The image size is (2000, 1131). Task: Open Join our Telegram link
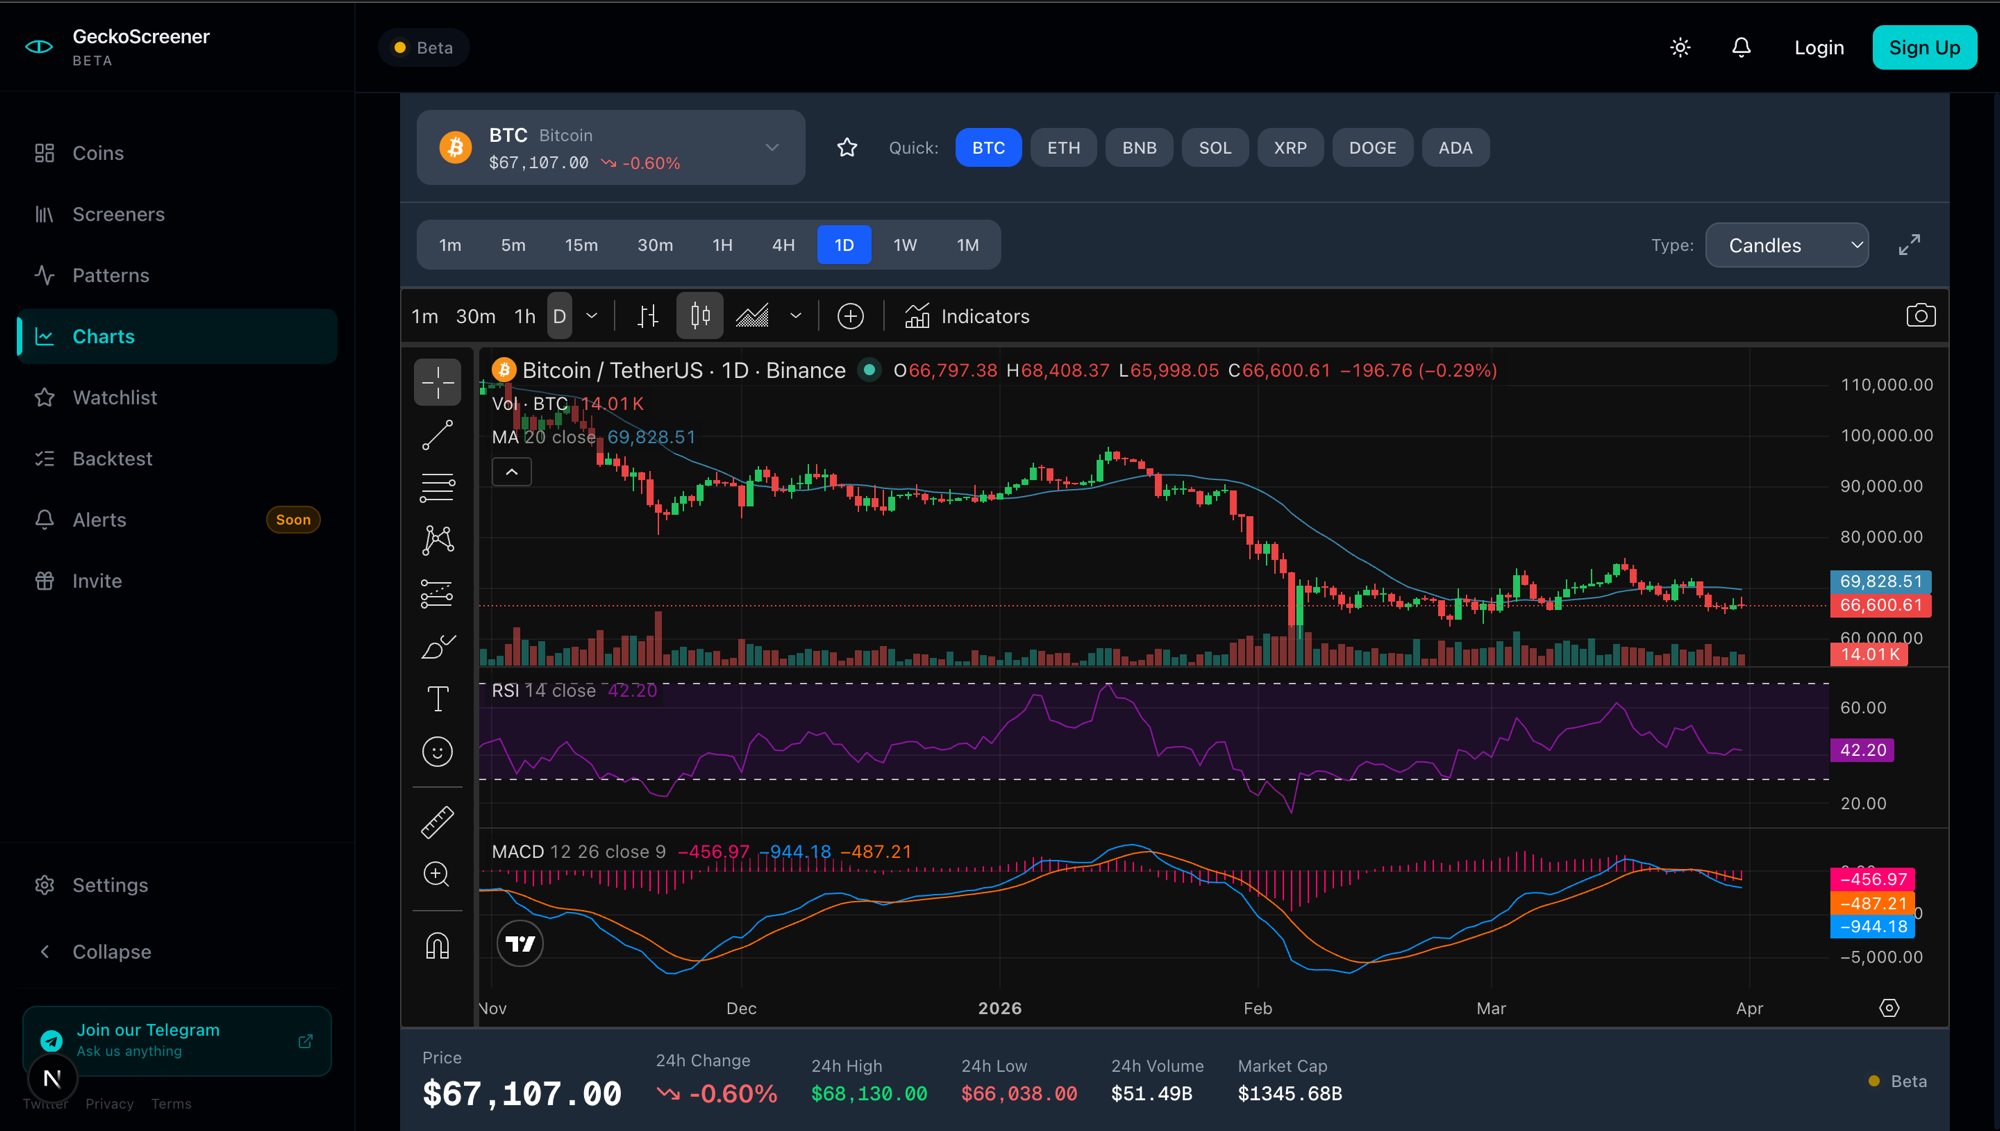(x=176, y=1040)
